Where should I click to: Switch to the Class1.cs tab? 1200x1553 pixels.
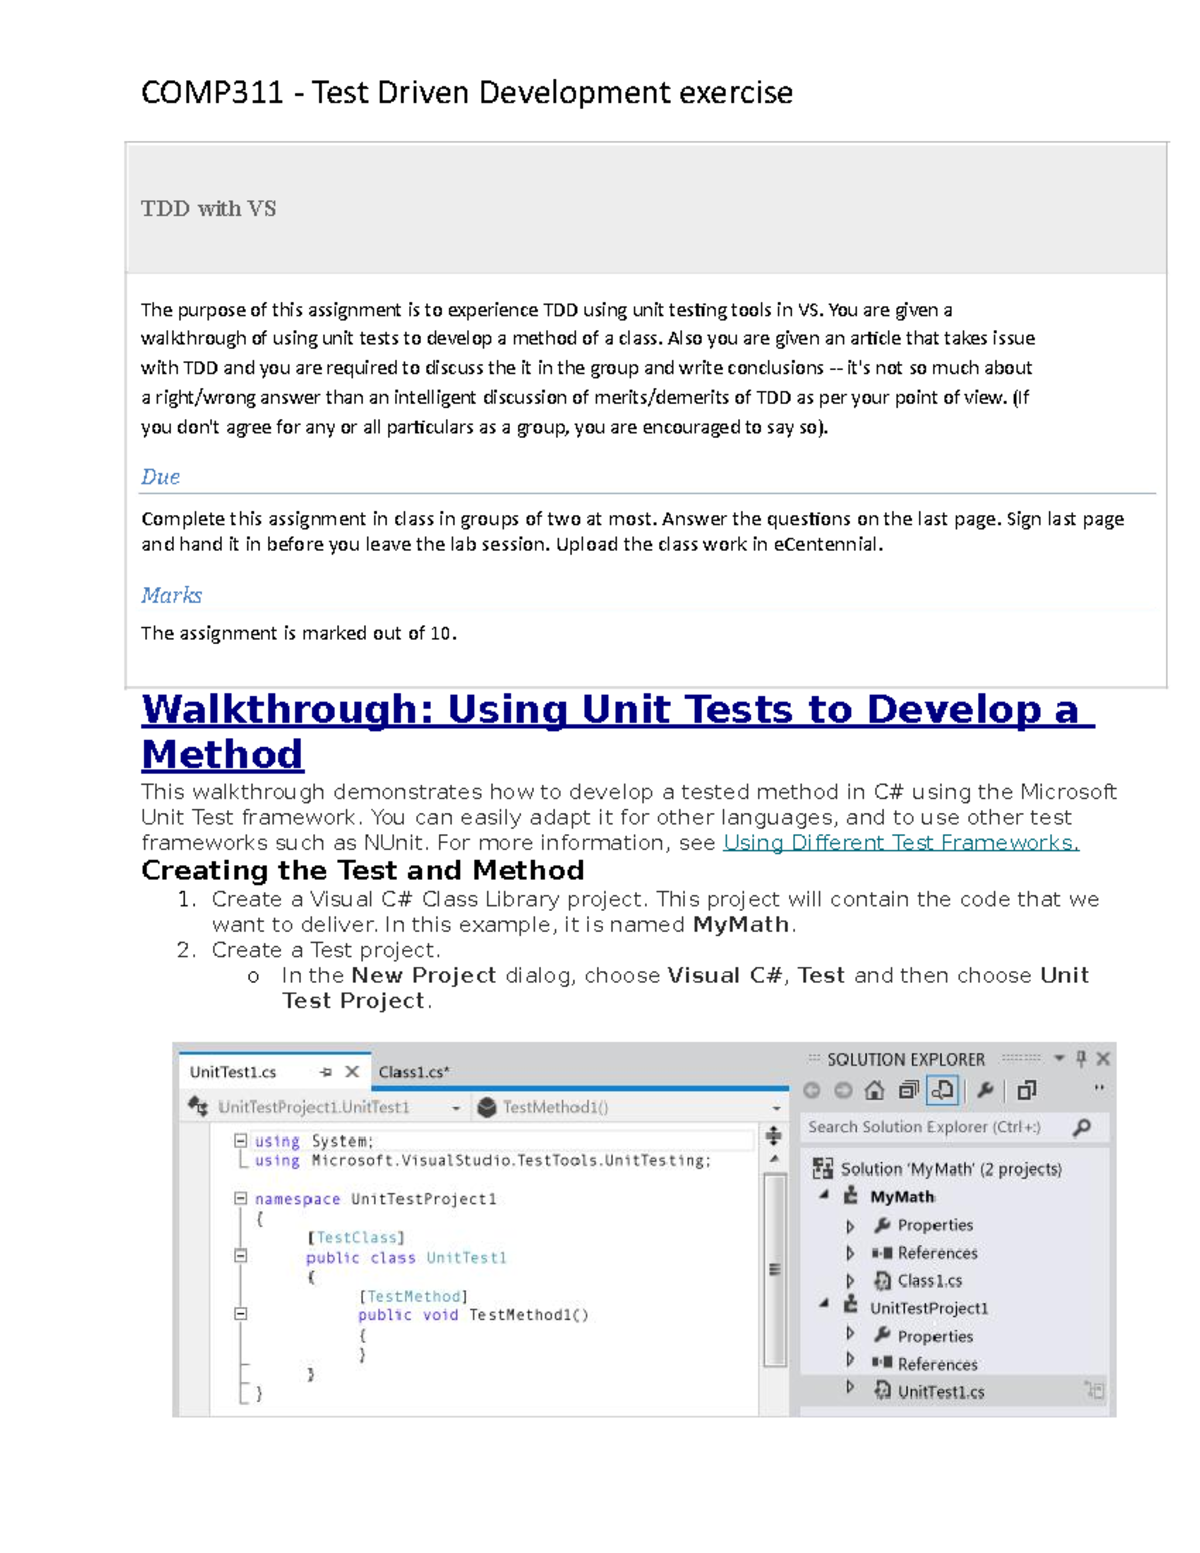(415, 1070)
